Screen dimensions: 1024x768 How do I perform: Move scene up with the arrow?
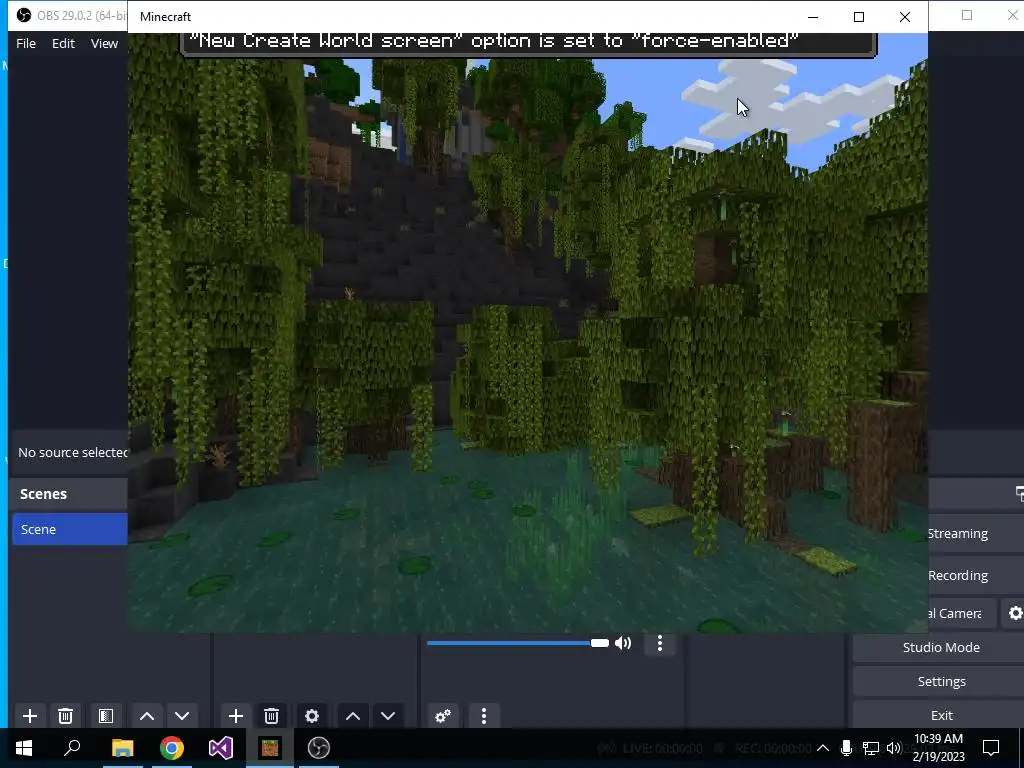(147, 716)
